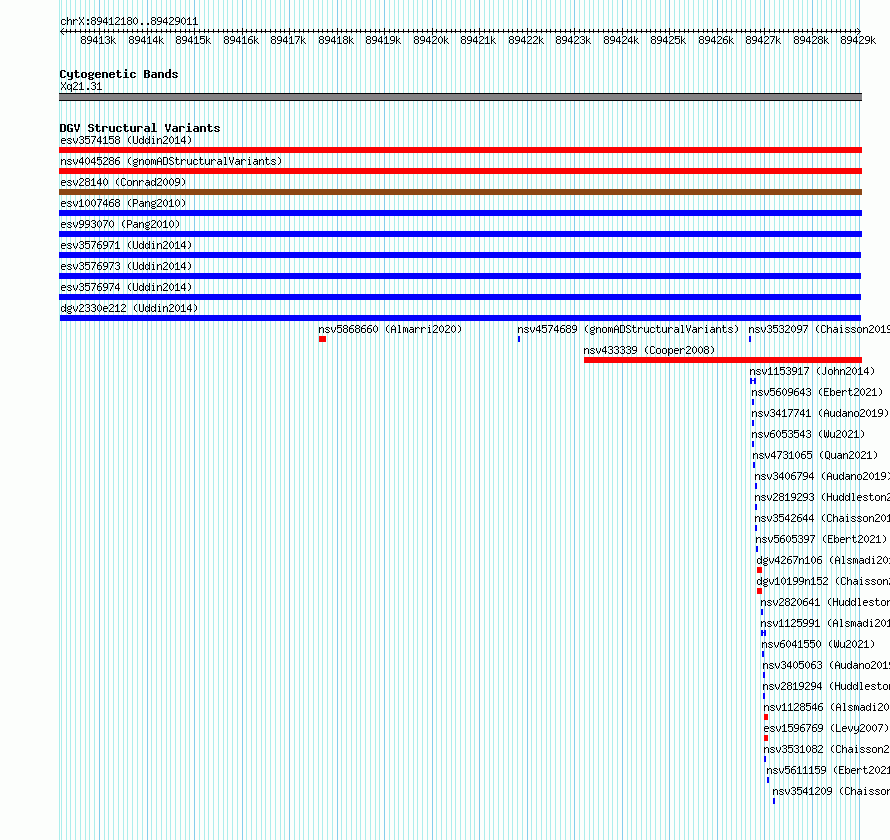Image resolution: width=890 pixels, height=840 pixels.
Task: Select the red bar under esv3574158
Action: pyautogui.click(x=460, y=150)
